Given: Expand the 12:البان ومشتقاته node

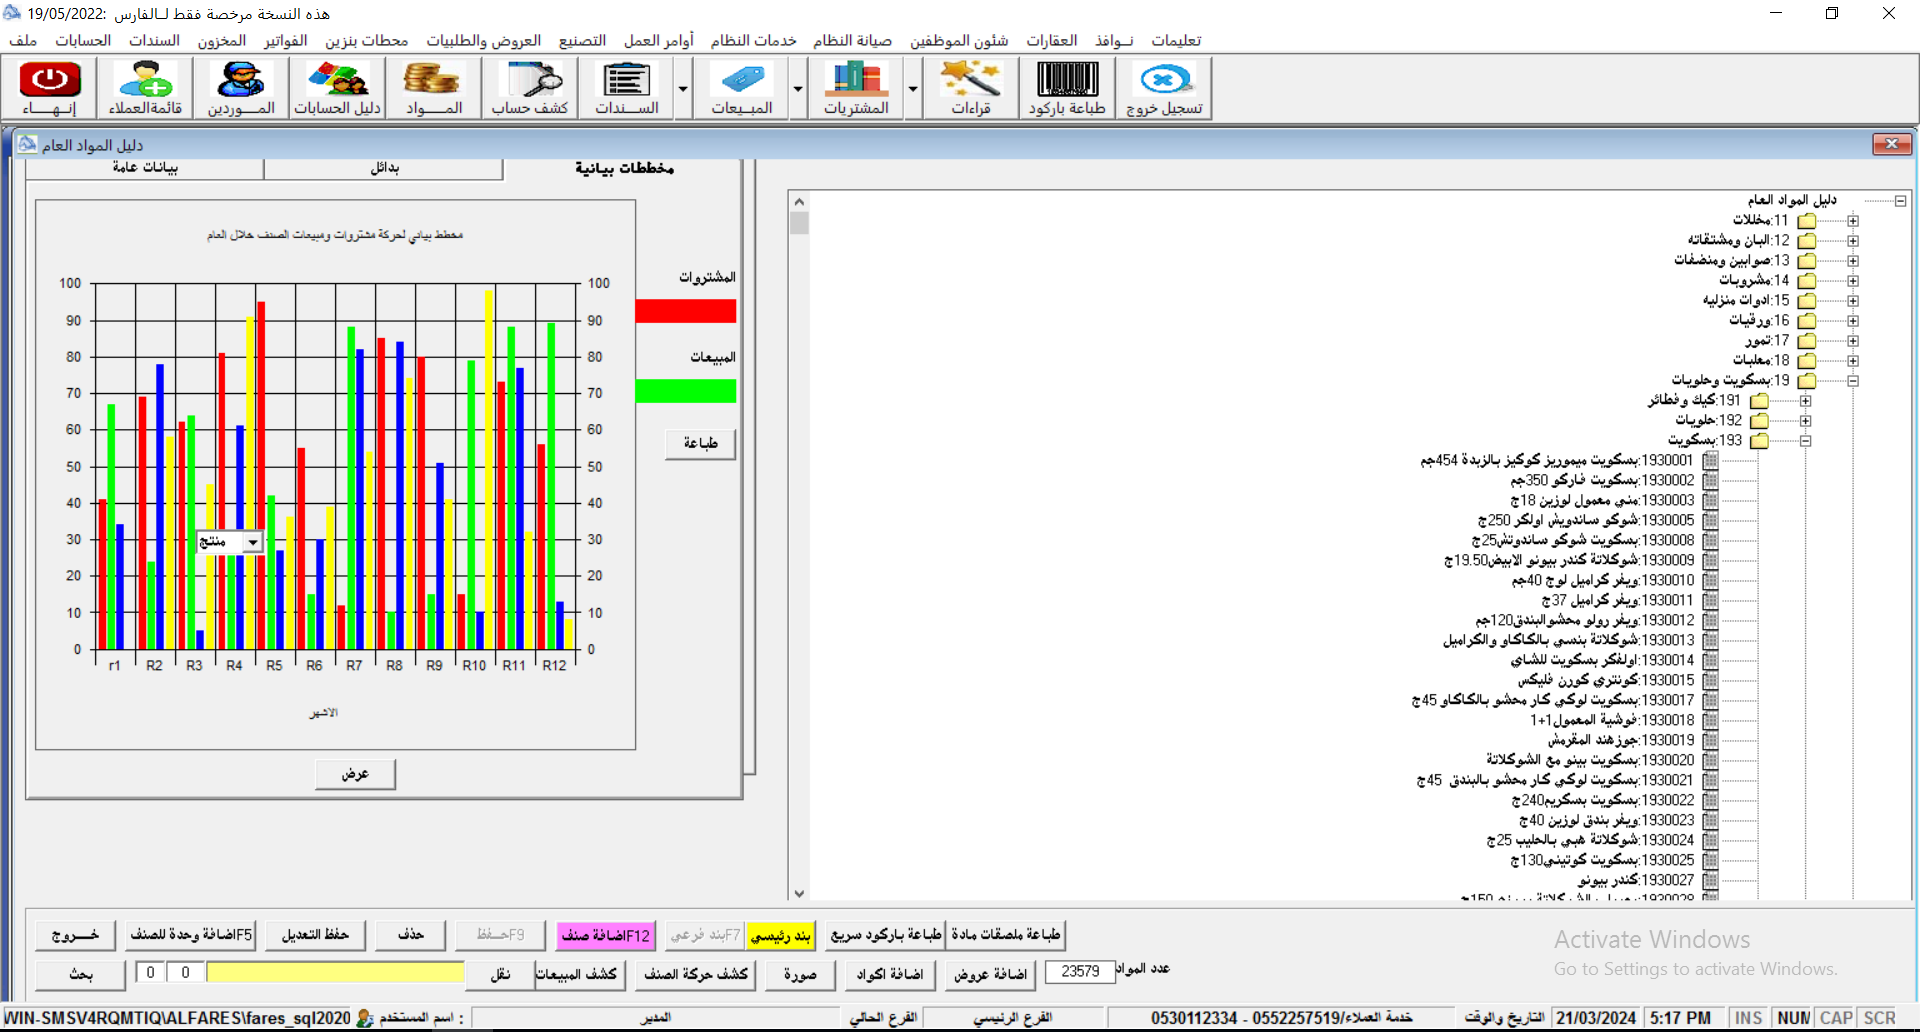Looking at the screenshot, I should [x=1853, y=241].
